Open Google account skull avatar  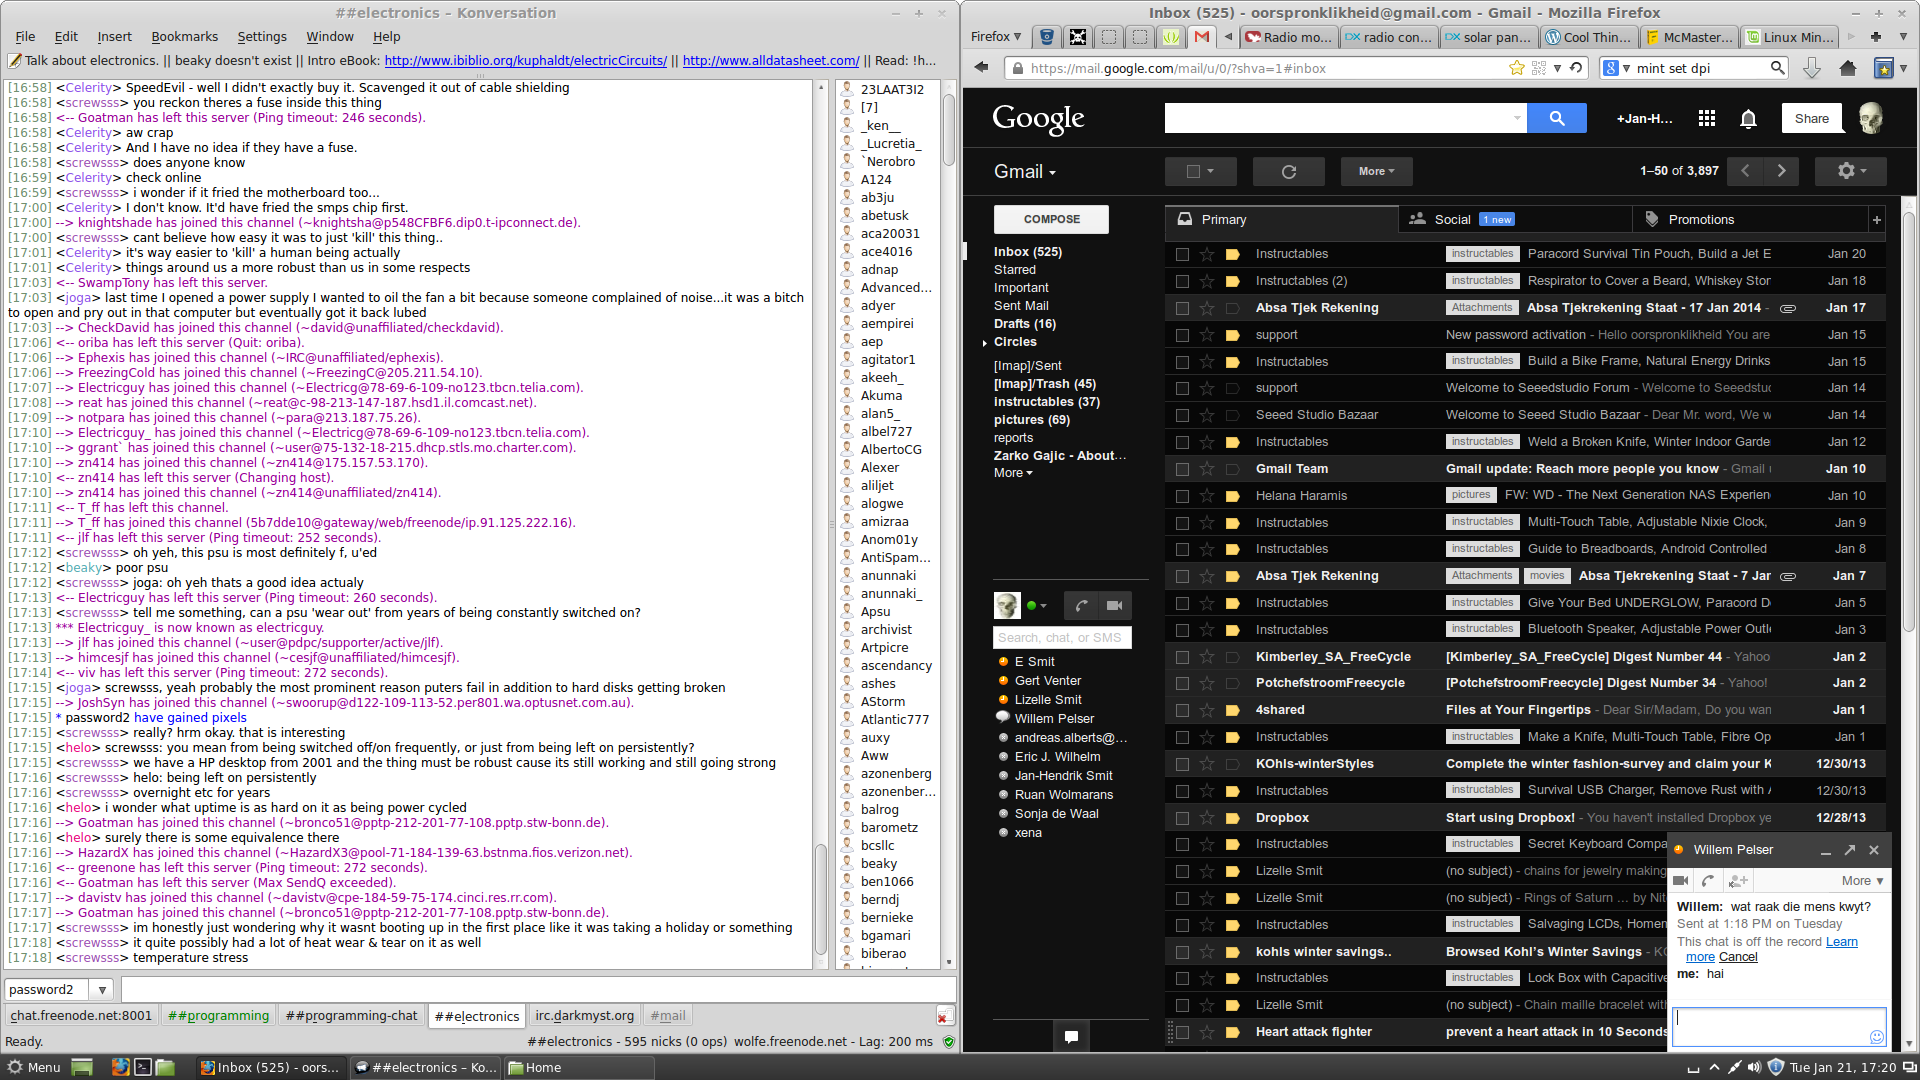click(x=1871, y=118)
